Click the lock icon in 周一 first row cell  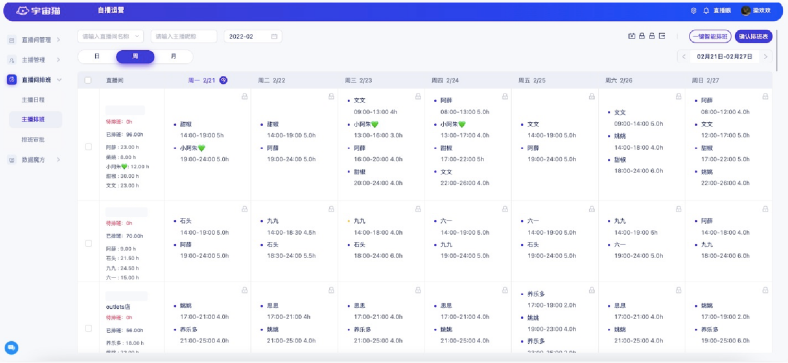pyautogui.click(x=245, y=96)
